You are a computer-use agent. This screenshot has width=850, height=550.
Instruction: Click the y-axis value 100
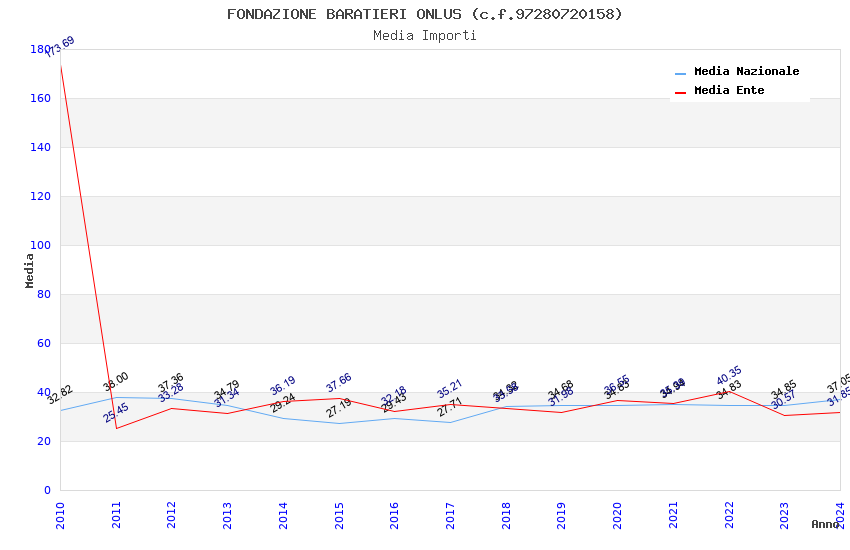41,245
